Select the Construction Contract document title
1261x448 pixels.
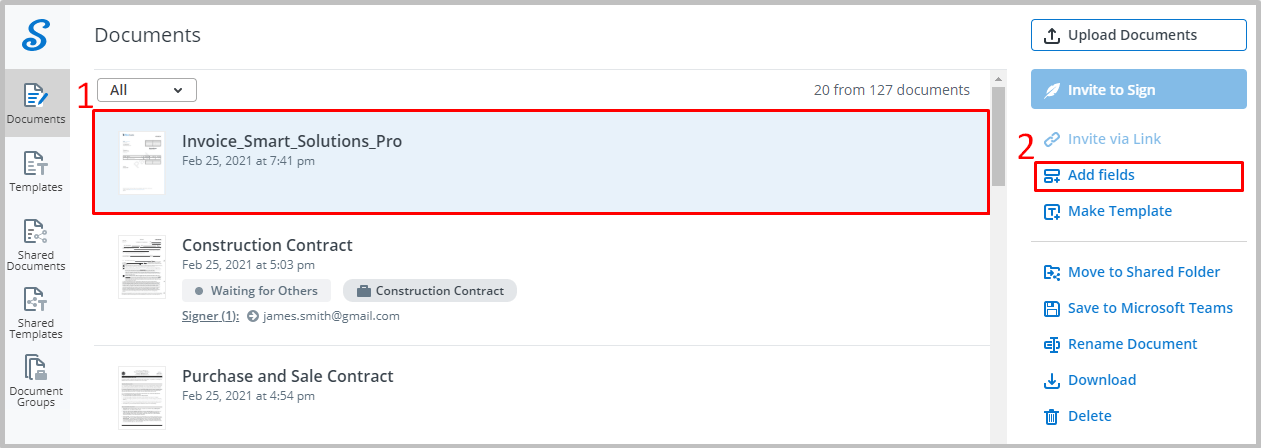click(x=267, y=245)
